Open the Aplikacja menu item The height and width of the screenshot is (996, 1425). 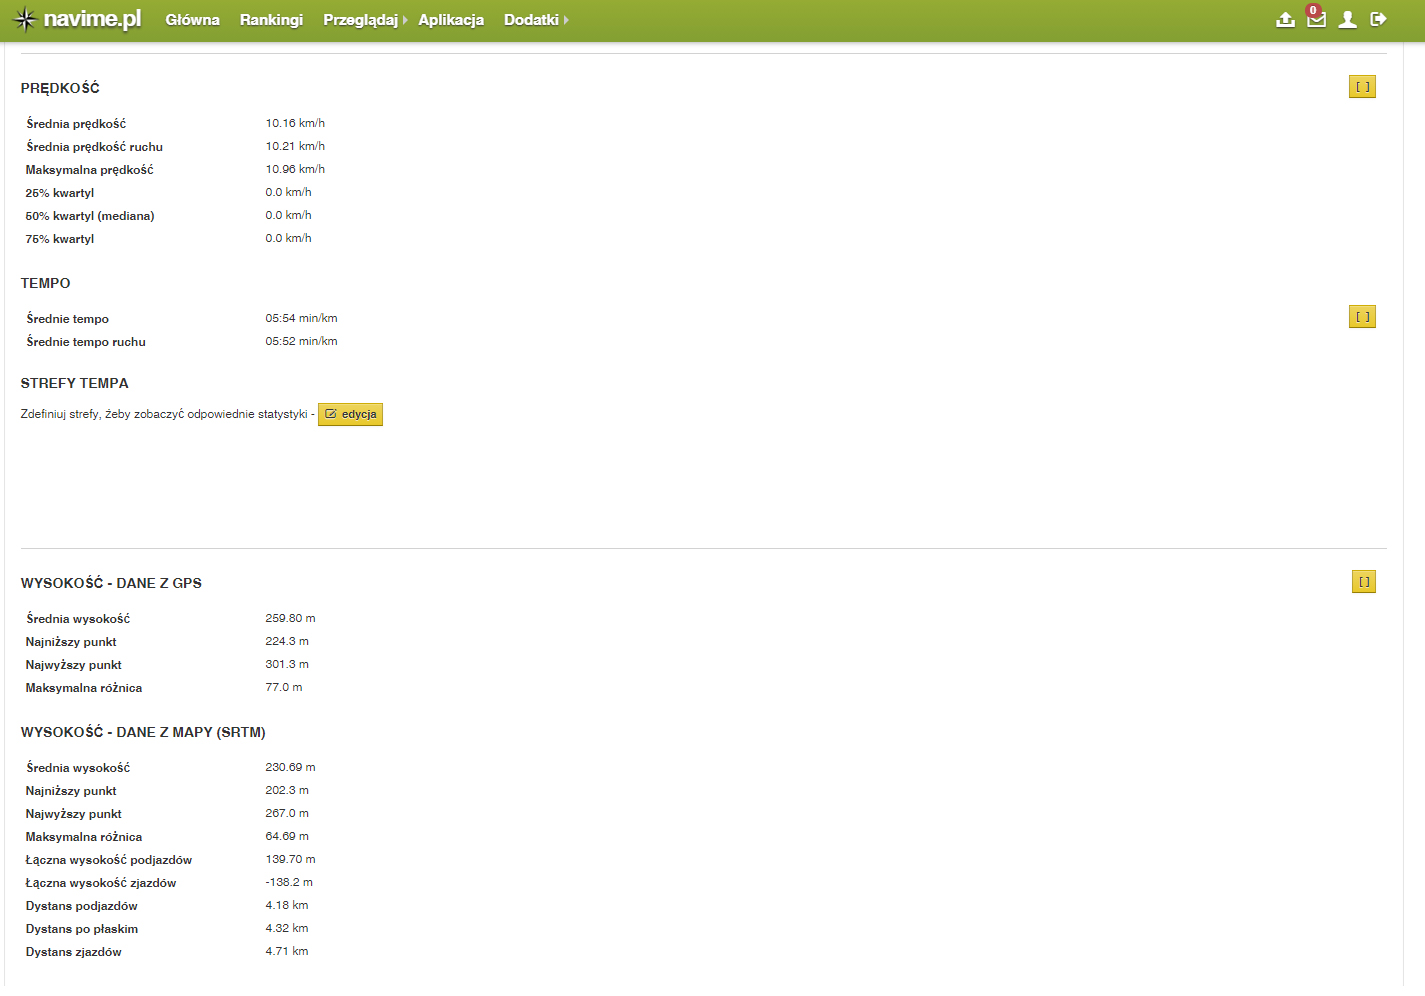coord(451,20)
